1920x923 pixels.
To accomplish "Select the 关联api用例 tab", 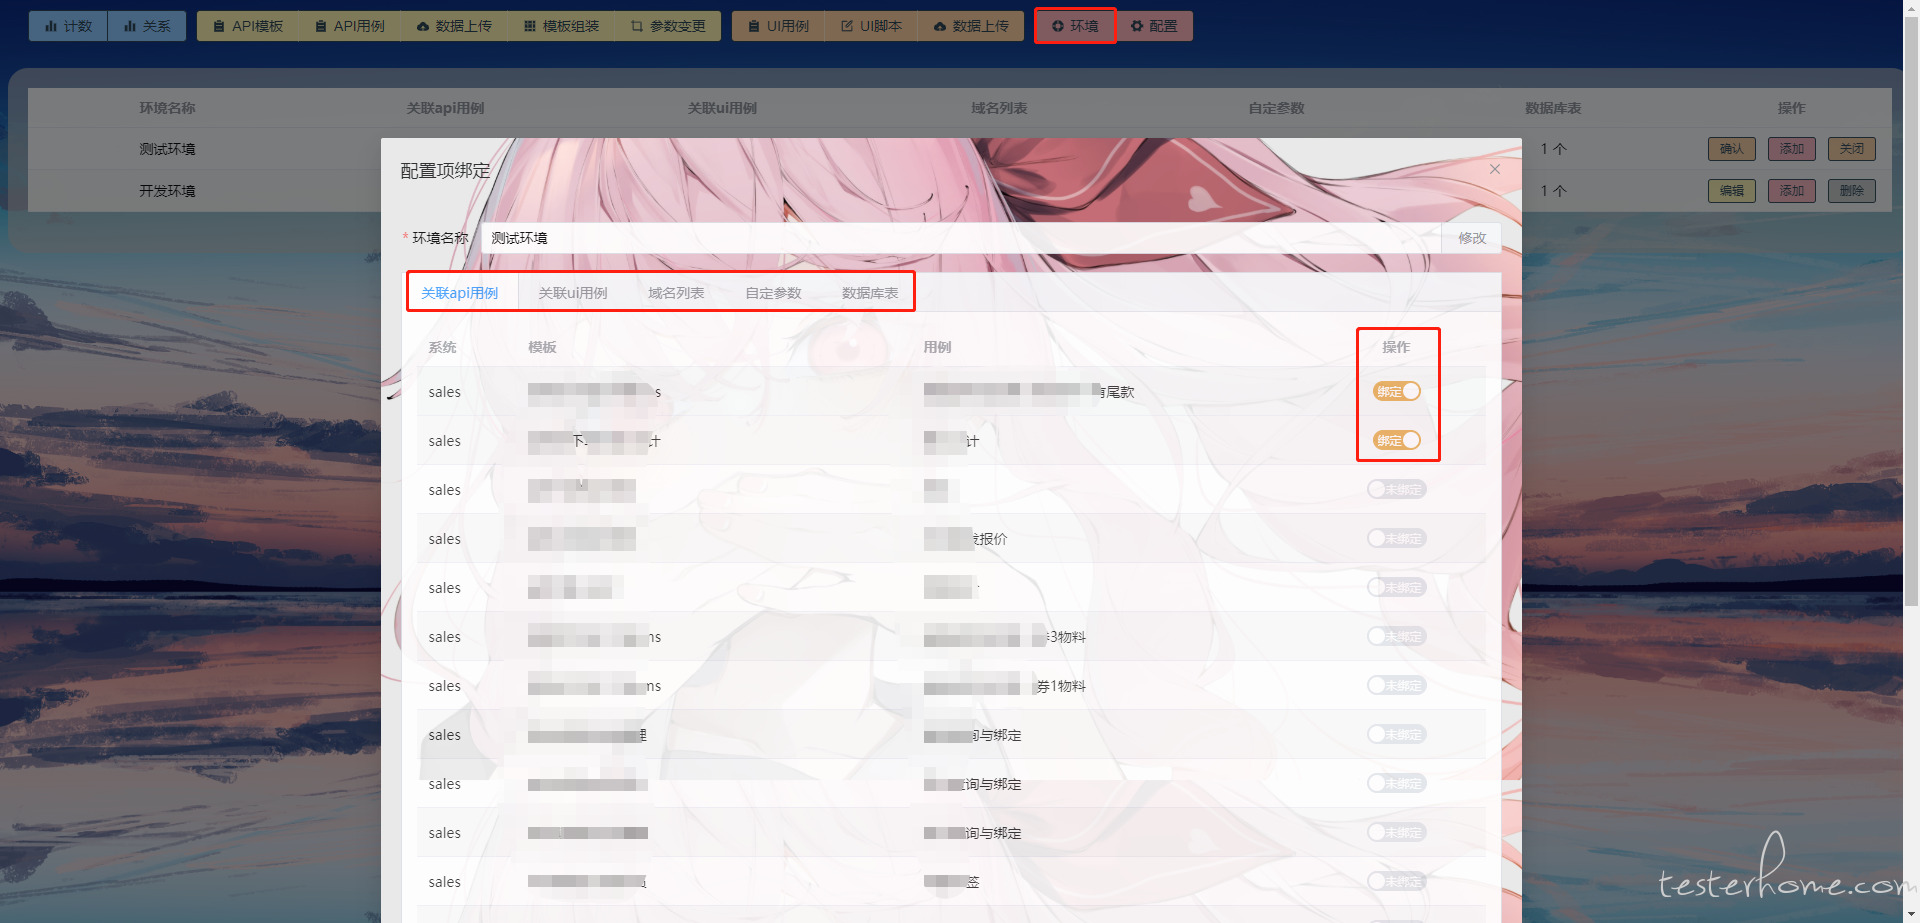I will click(x=460, y=293).
